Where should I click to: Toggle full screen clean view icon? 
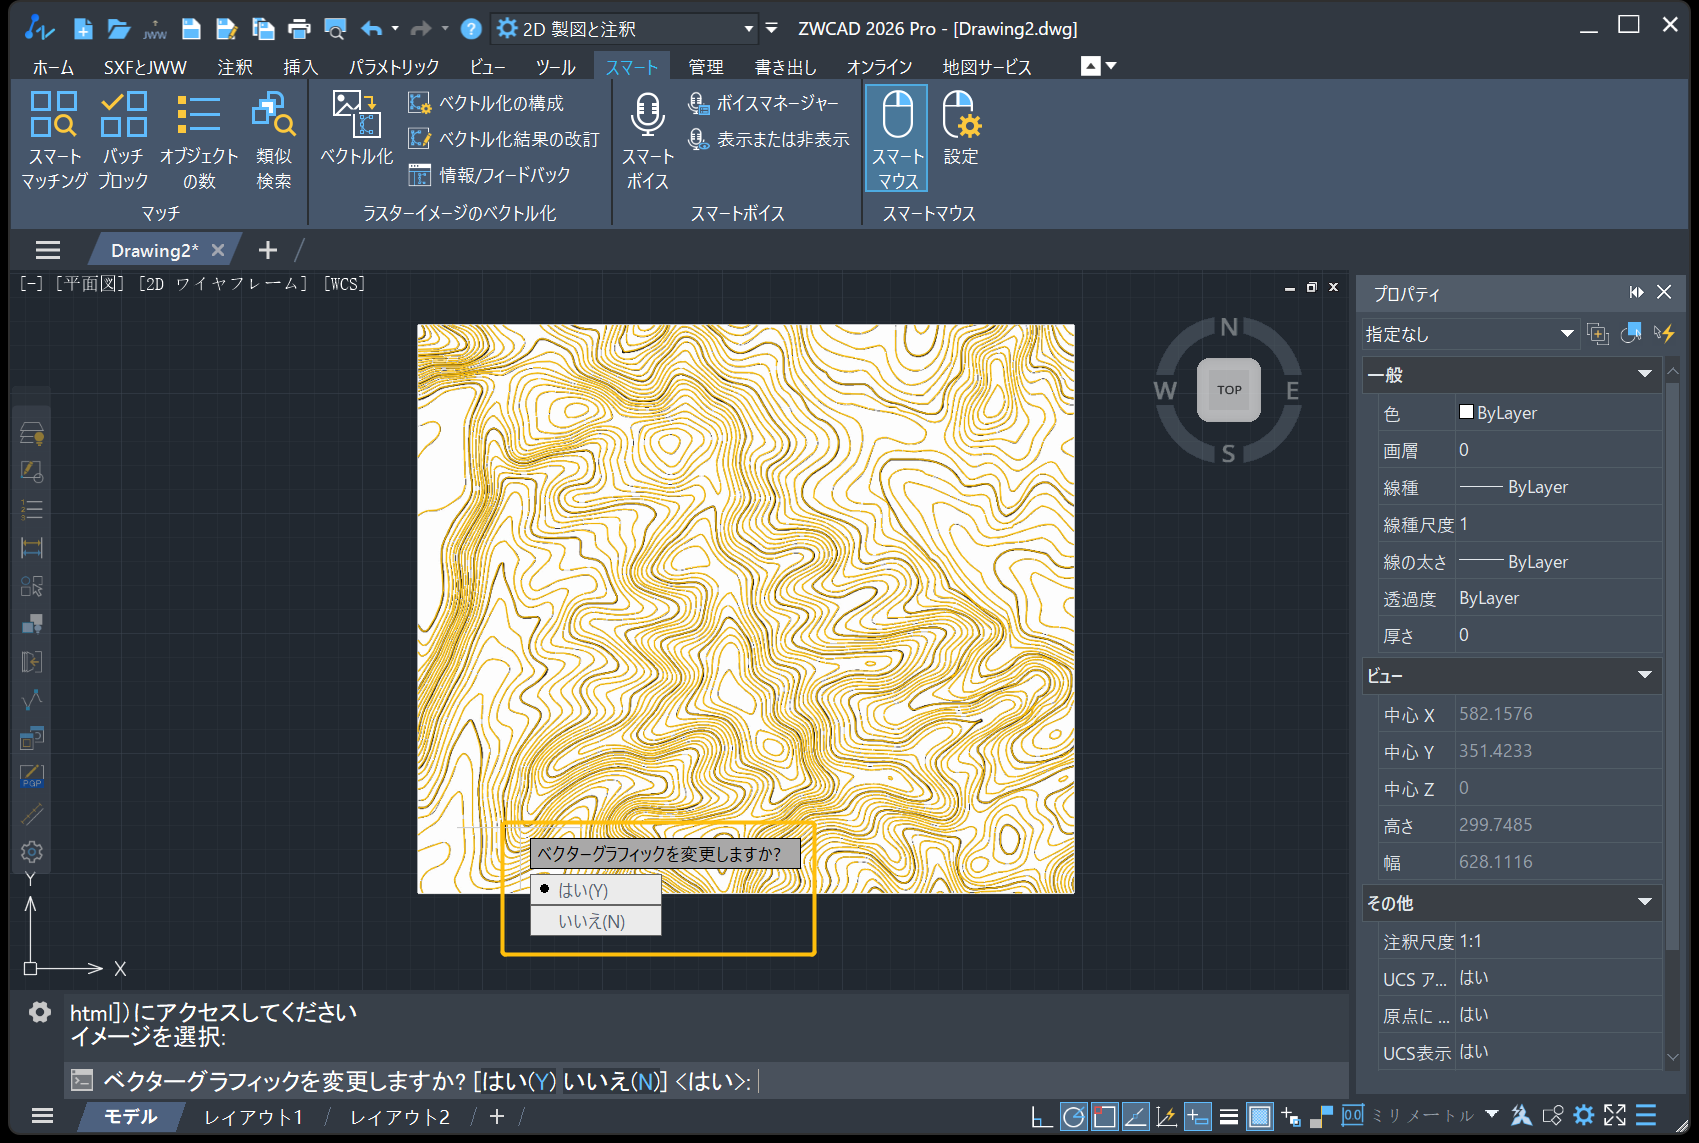[x=1615, y=1116]
